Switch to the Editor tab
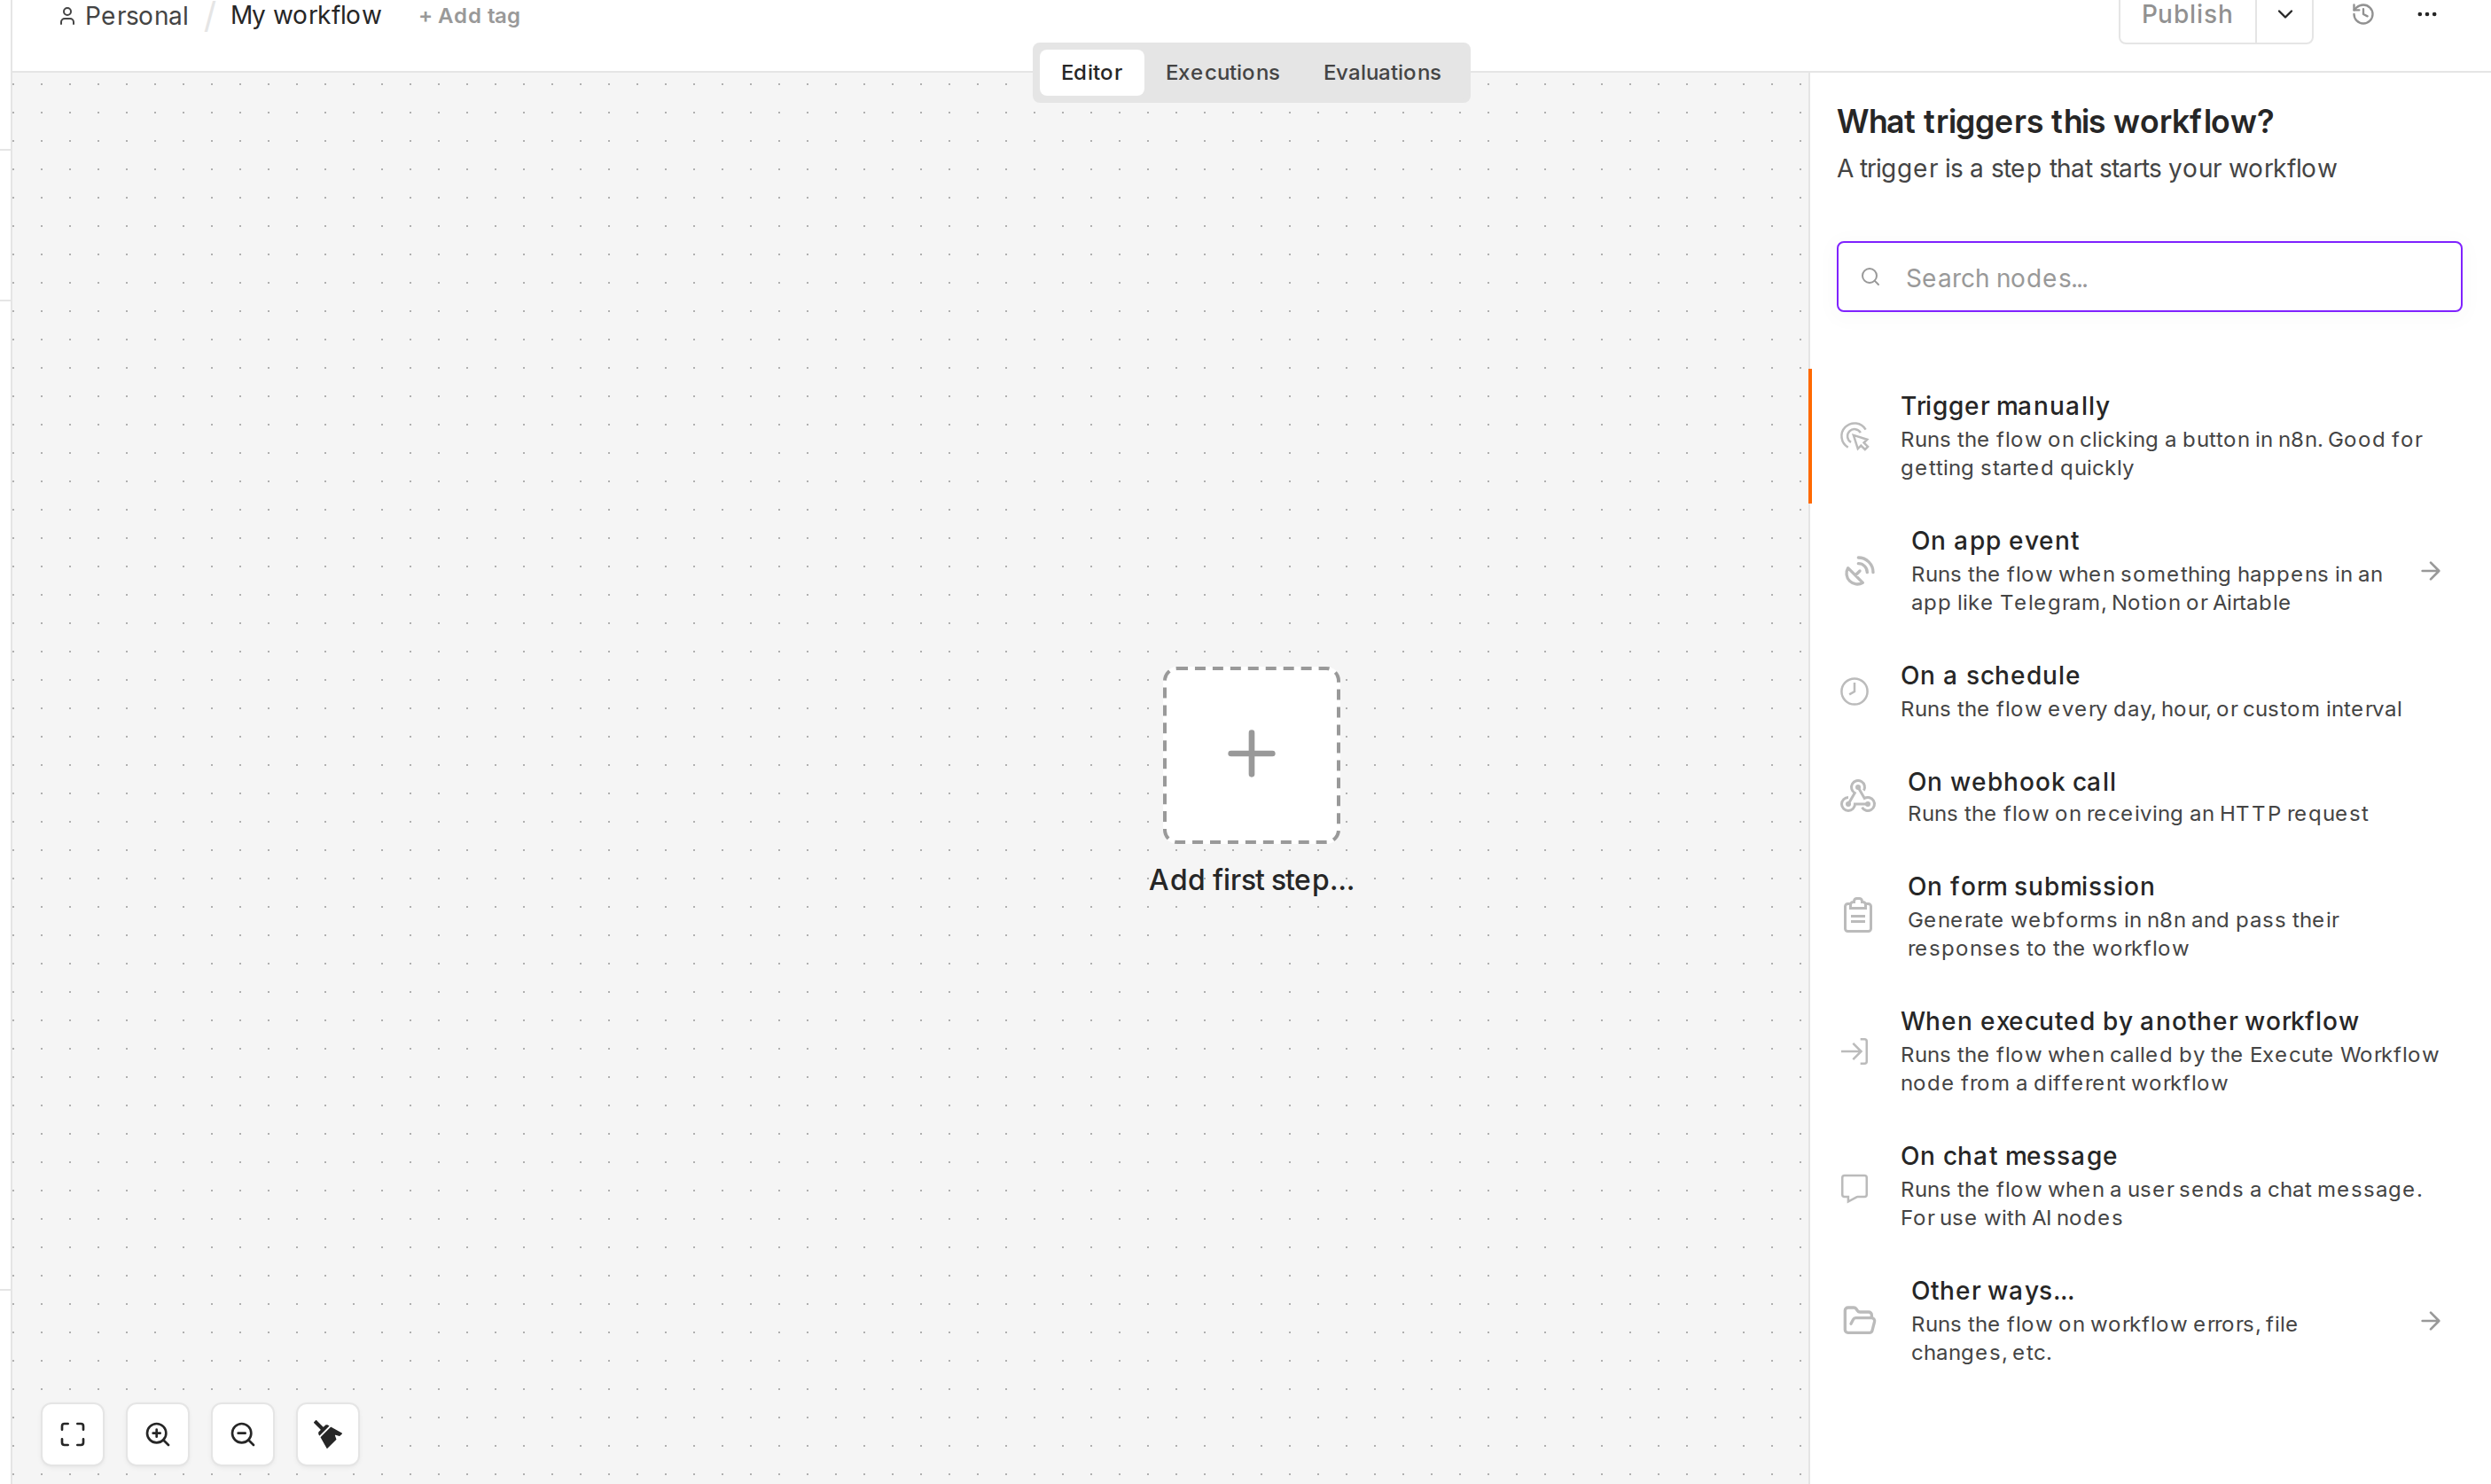Viewport: 2491px width, 1484px height. [1091, 72]
